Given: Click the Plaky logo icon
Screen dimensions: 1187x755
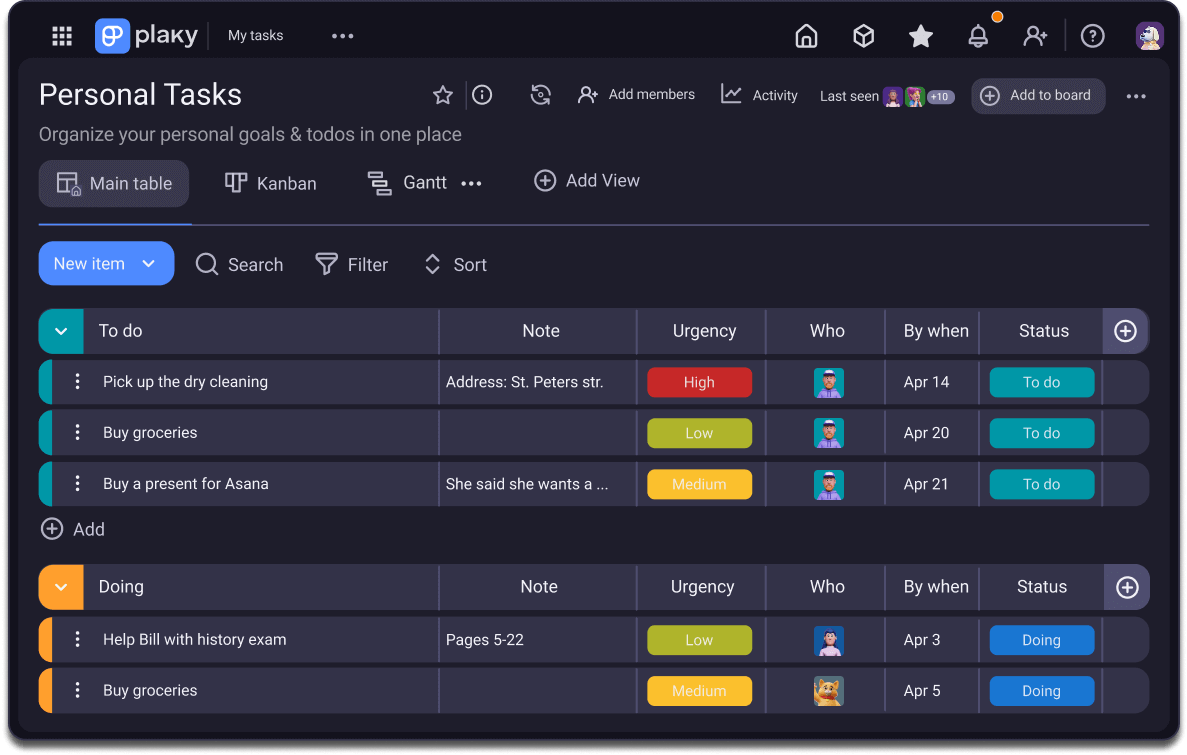Looking at the screenshot, I should 112,35.
